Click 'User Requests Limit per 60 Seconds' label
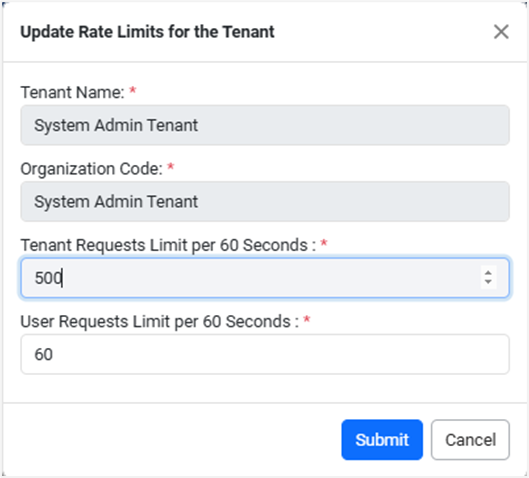The height and width of the screenshot is (478, 529). (x=160, y=321)
